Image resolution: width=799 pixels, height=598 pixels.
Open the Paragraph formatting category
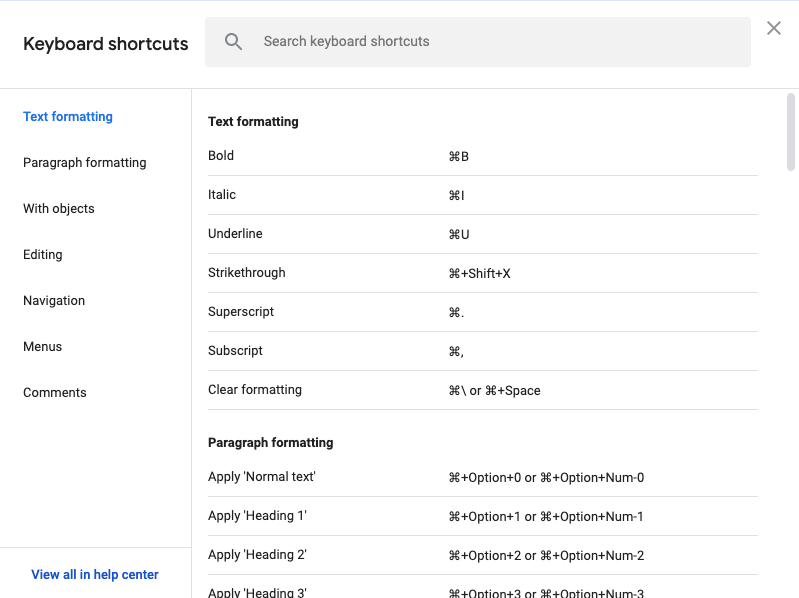85,163
